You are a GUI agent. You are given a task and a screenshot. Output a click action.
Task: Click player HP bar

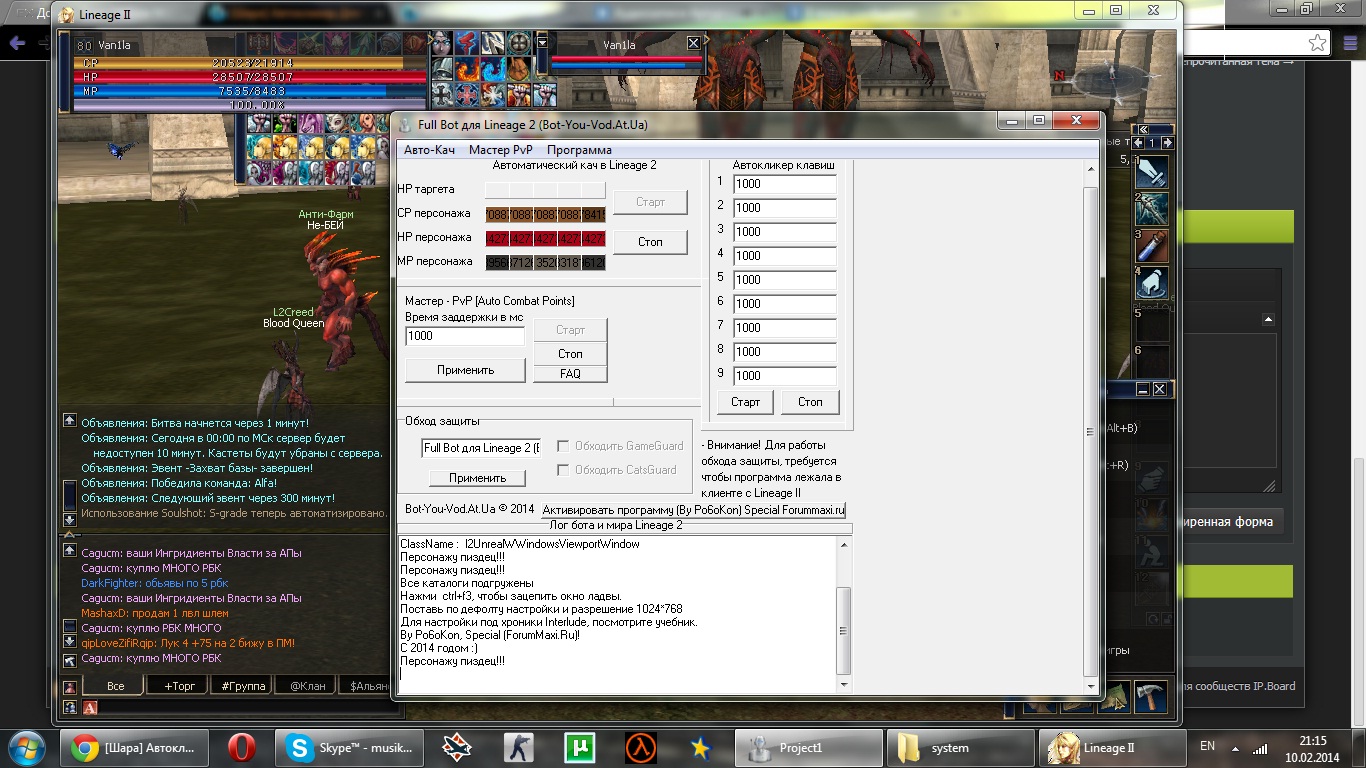pyautogui.click(x=250, y=76)
